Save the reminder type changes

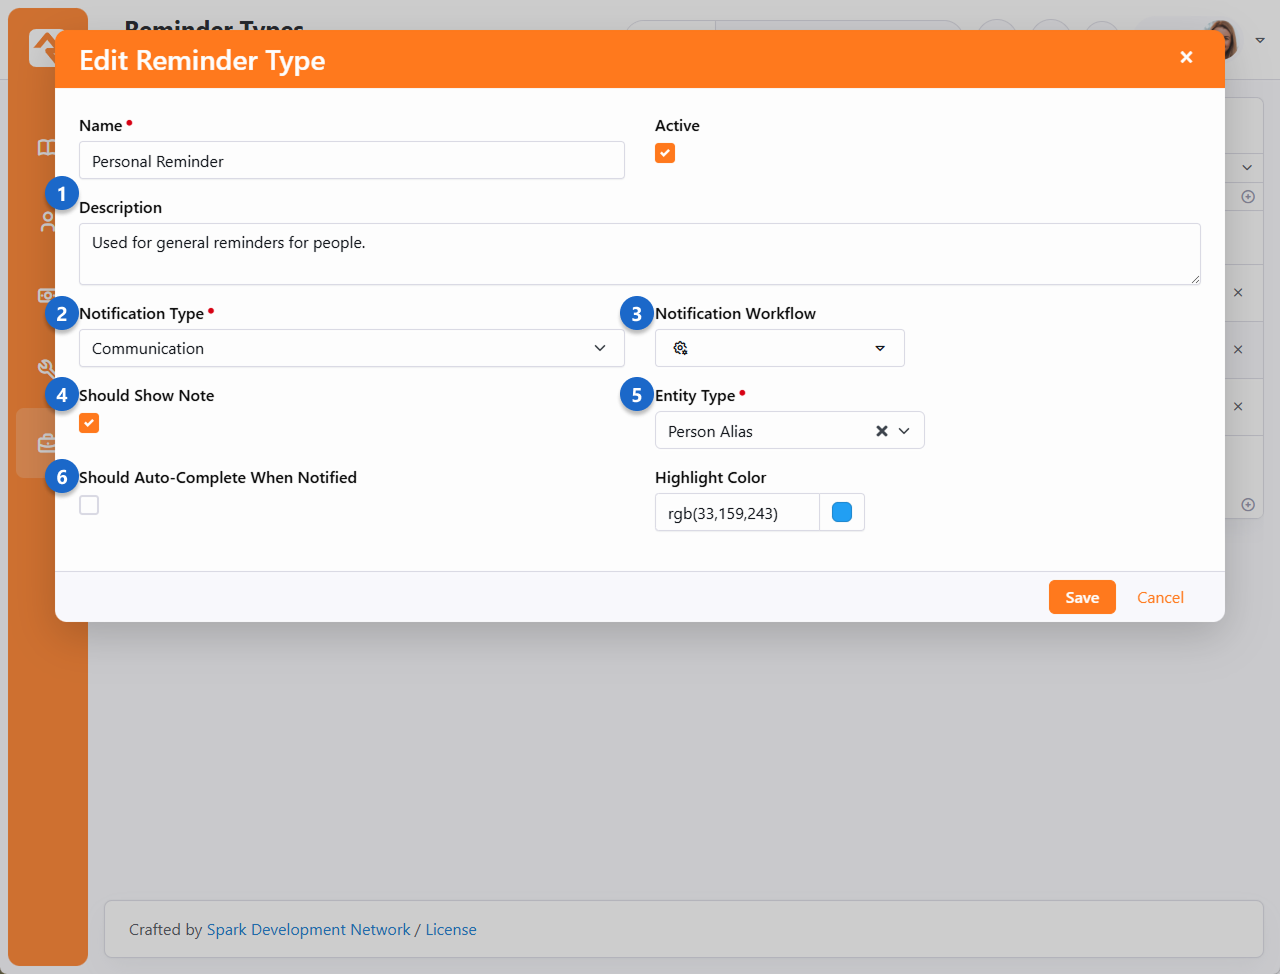(1081, 597)
